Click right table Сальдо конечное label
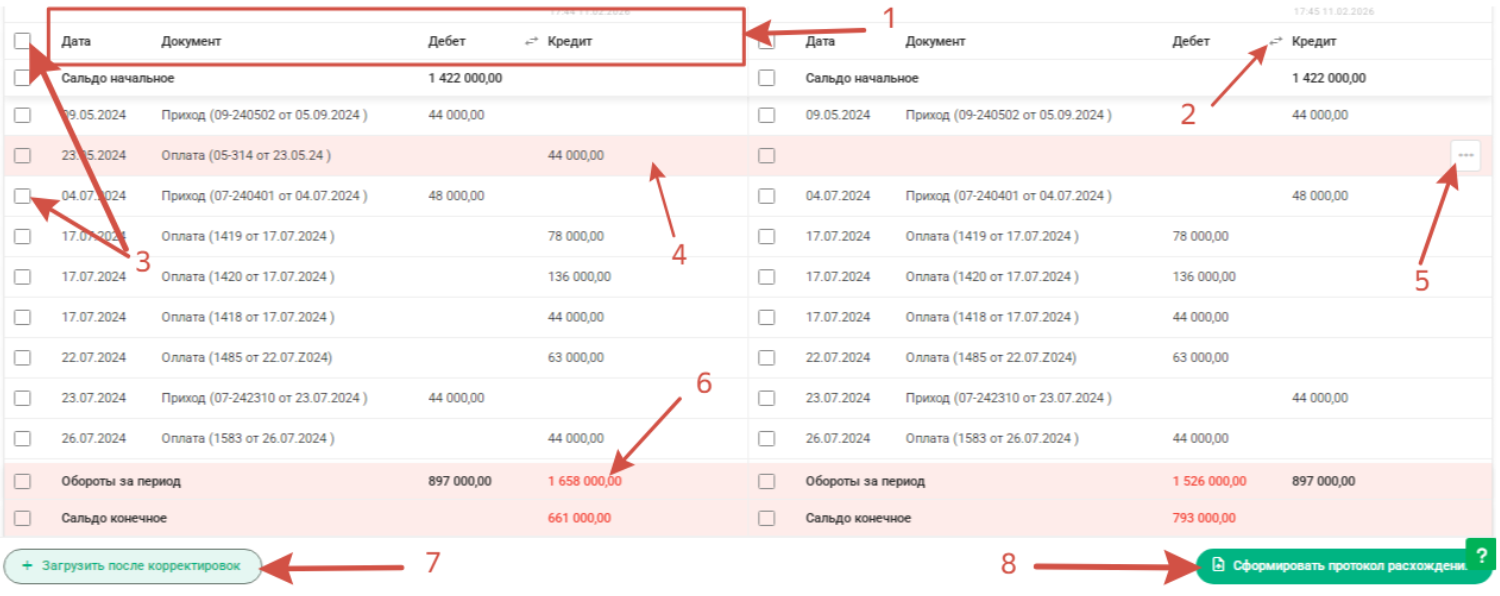The image size is (1500, 596). [x=858, y=518]
